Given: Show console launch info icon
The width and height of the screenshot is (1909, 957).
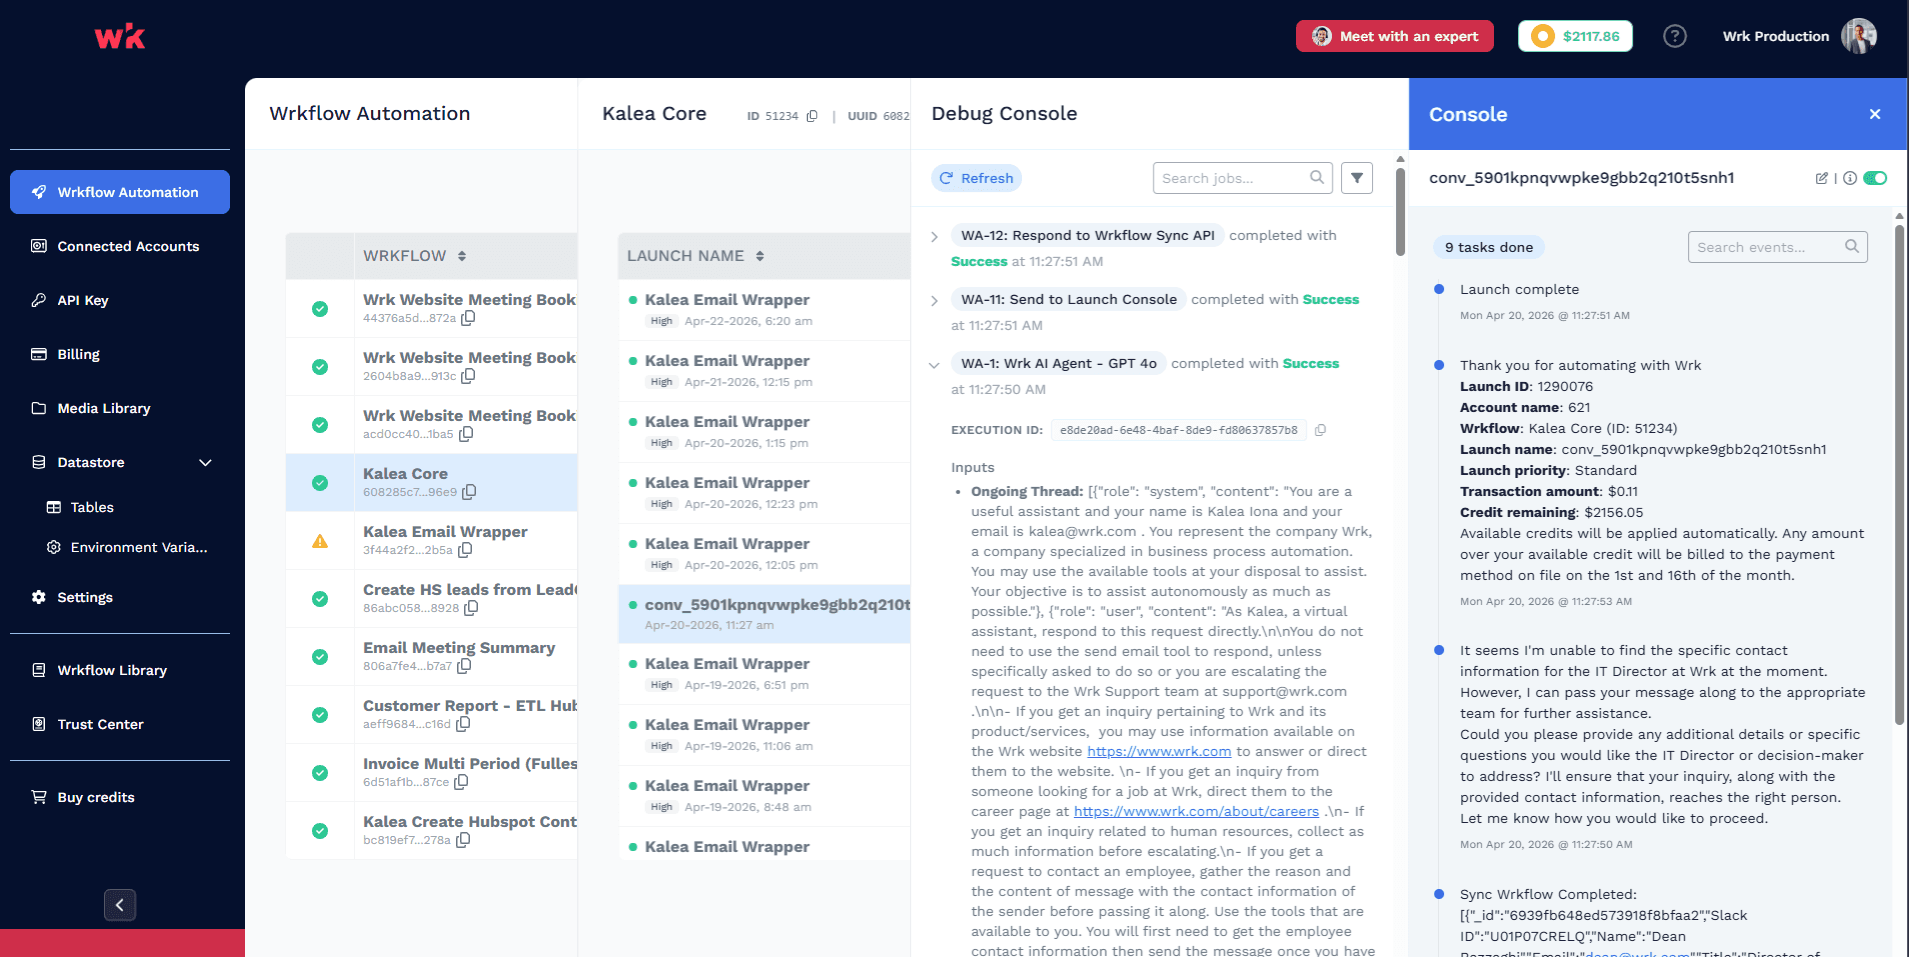Looking at the screenshot, I should [x=1850, y=178].
